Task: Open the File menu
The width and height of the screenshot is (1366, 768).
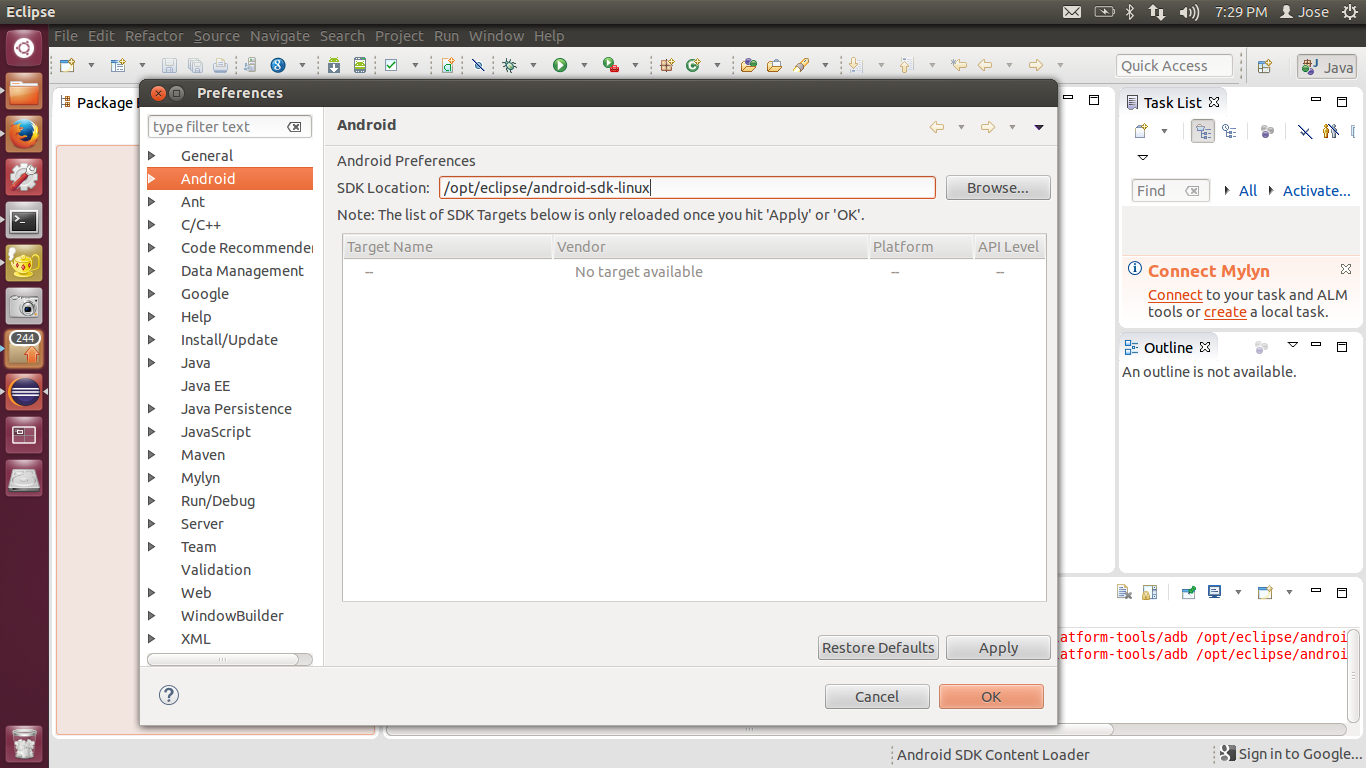Action: point(65,36)
